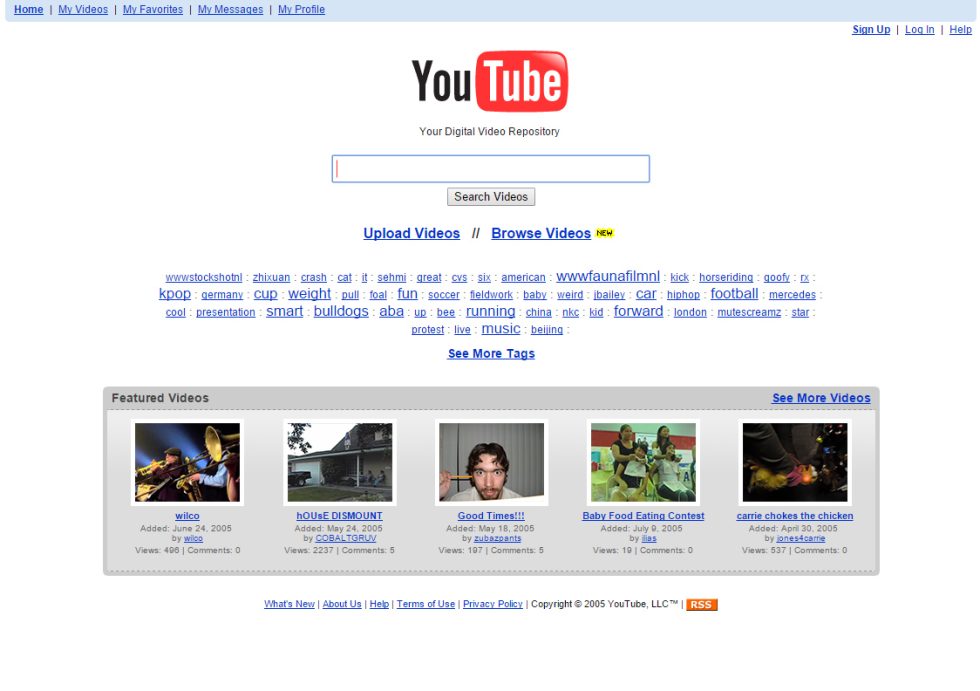Open uploader ilias' profile
Image resolution: width=980 pixels, height=691 pixels.
(x=649, y=538)
